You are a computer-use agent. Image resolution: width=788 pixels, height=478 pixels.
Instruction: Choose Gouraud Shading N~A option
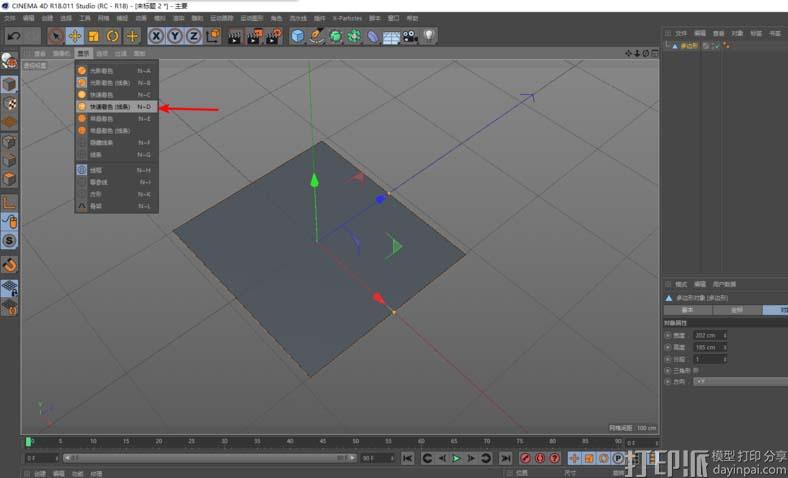tap(117, 71)
